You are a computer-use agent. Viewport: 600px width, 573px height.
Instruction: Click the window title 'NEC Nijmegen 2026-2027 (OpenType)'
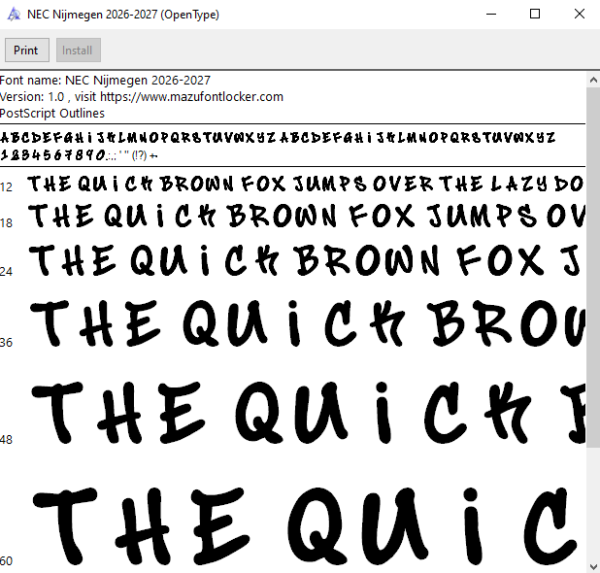[123, 15]
